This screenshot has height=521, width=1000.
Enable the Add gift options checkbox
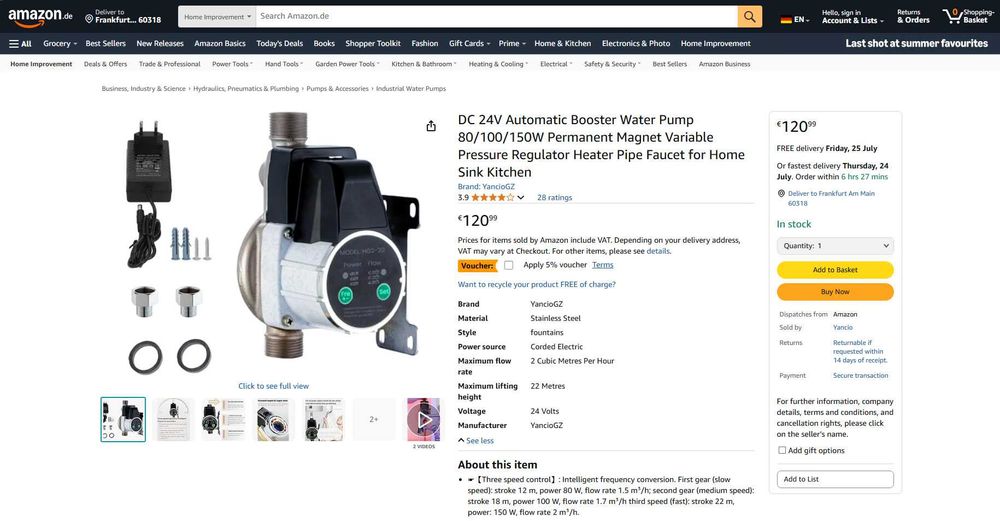coord(782,450)
